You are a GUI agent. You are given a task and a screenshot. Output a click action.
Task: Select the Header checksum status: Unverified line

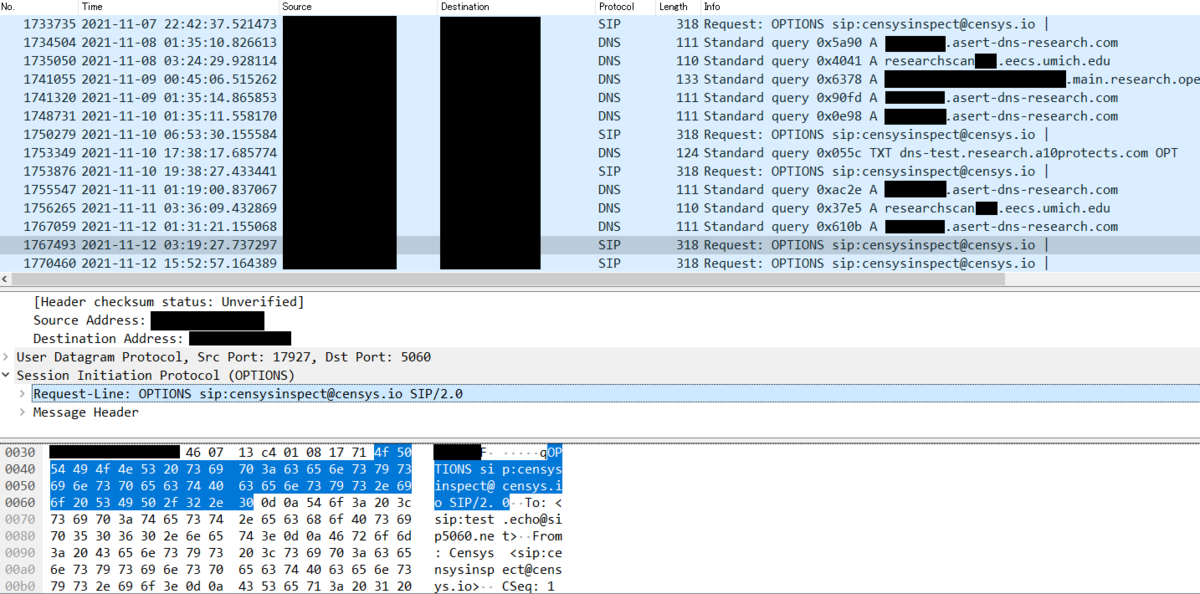[x=169, y=301]
